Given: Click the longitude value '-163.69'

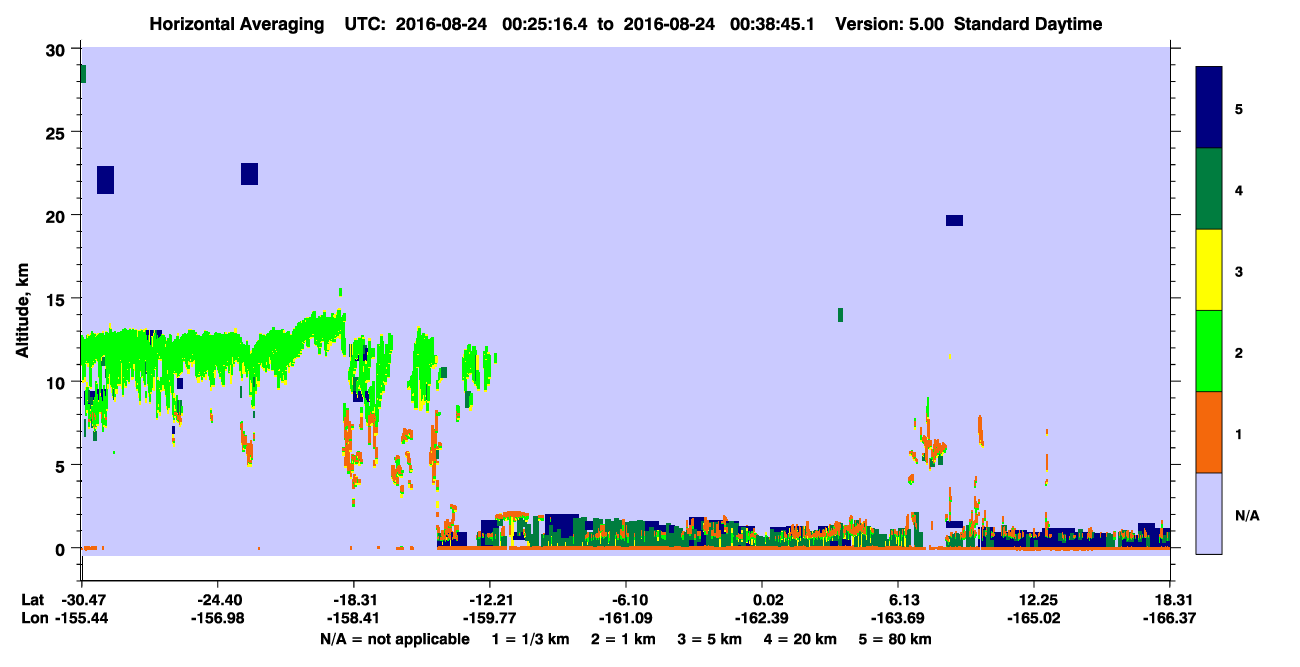Looking at the screenshot, I should coord(898,618).
